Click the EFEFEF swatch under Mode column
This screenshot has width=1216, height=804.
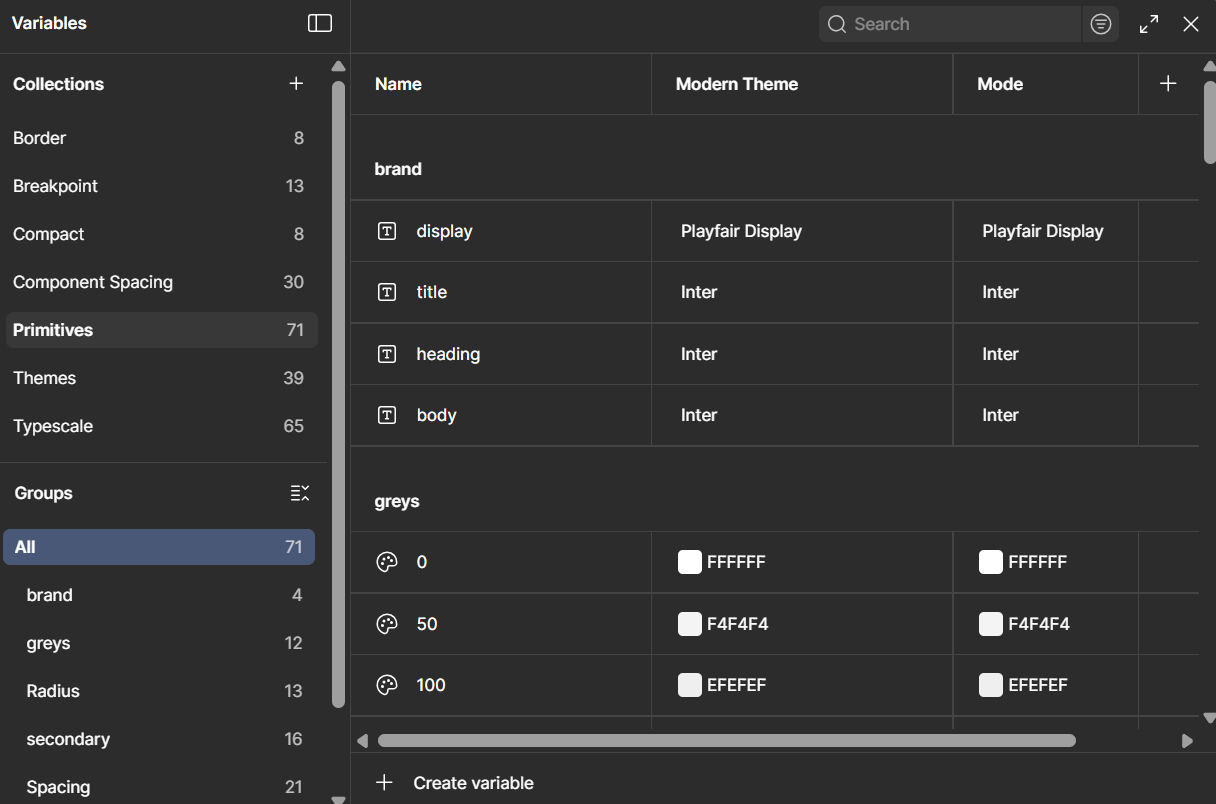991,685
